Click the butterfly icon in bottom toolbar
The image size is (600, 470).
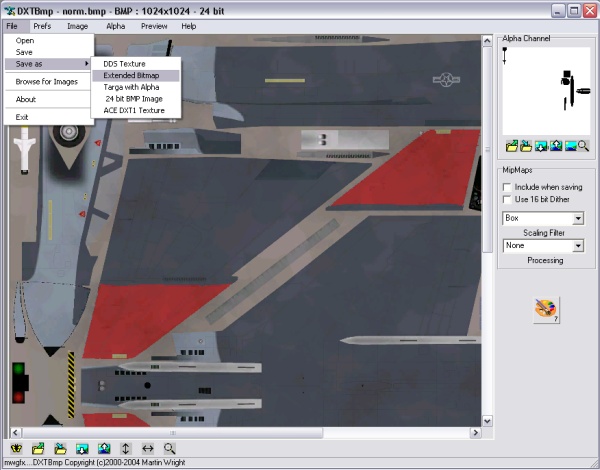pos(16,449)
